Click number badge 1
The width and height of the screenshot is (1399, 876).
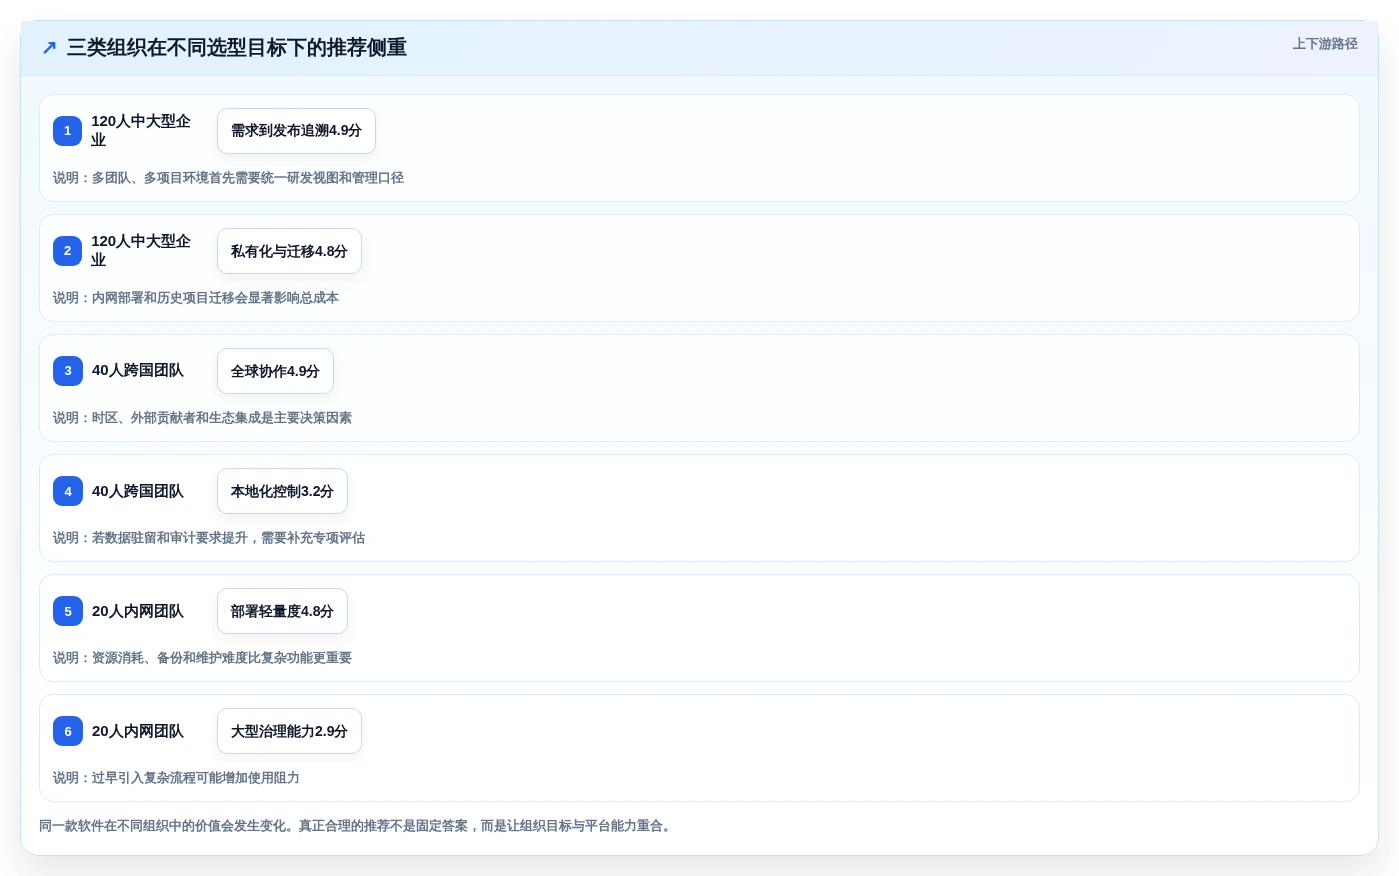point(67,131)
